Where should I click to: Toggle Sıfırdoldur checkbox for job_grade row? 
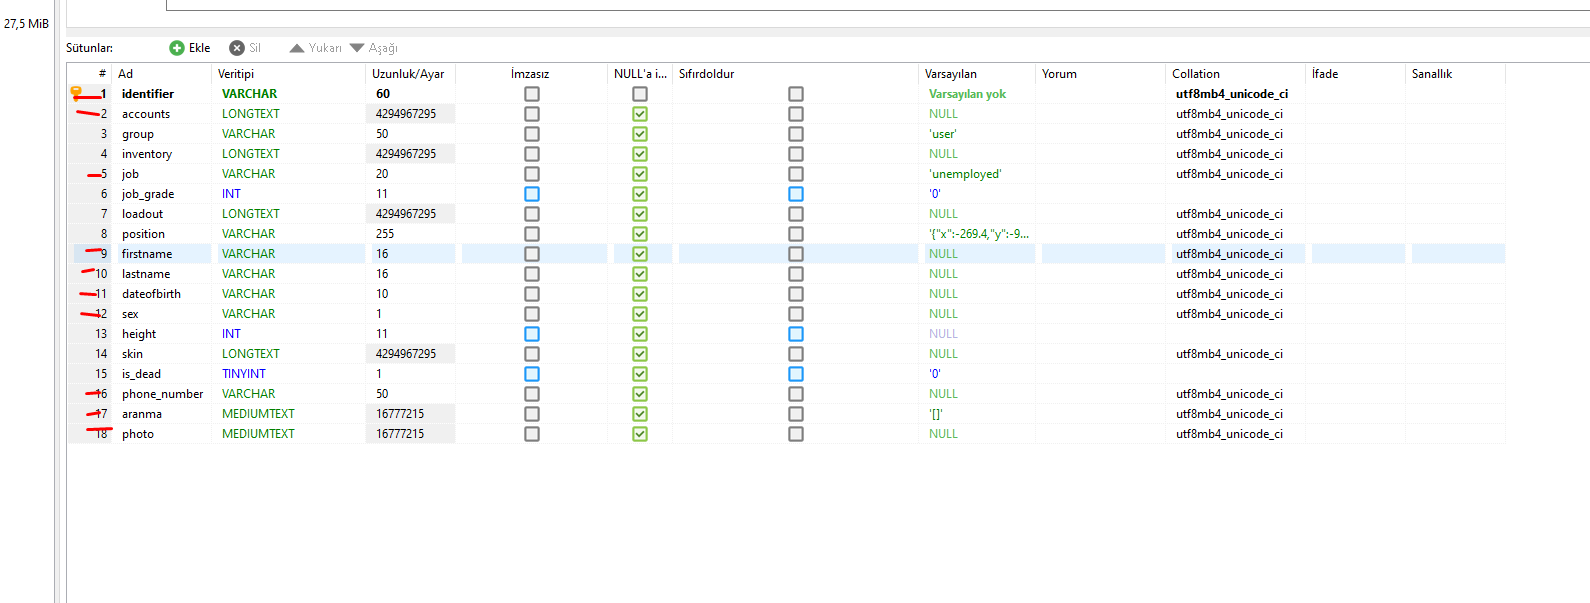796,194
